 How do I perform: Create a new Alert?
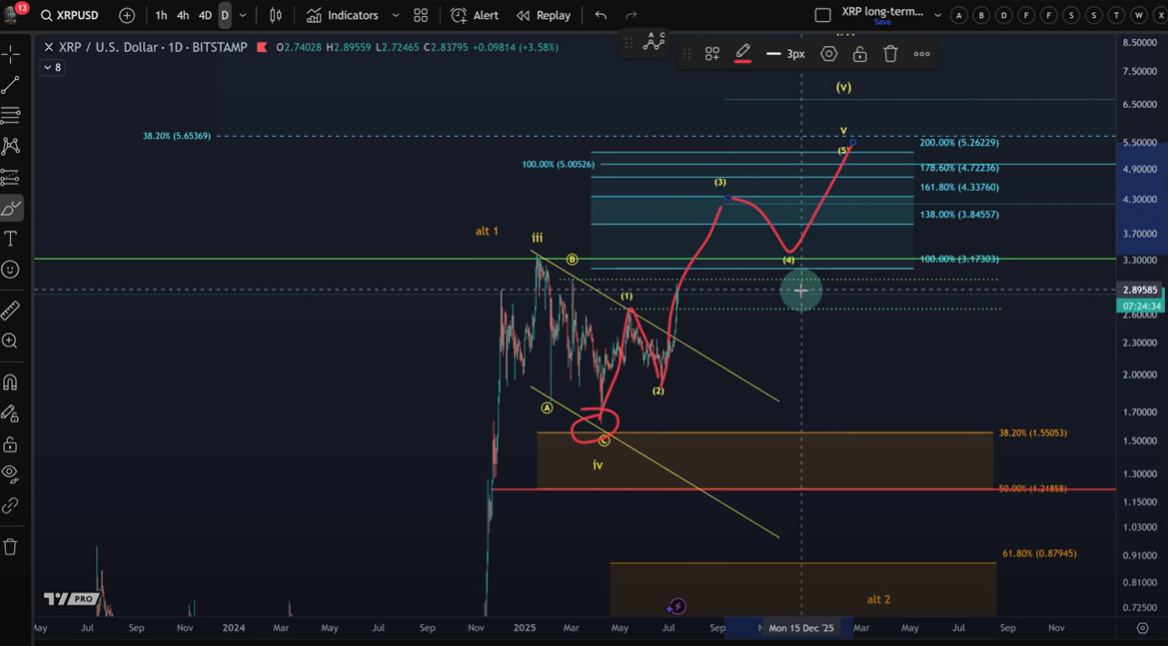point(475,15)
